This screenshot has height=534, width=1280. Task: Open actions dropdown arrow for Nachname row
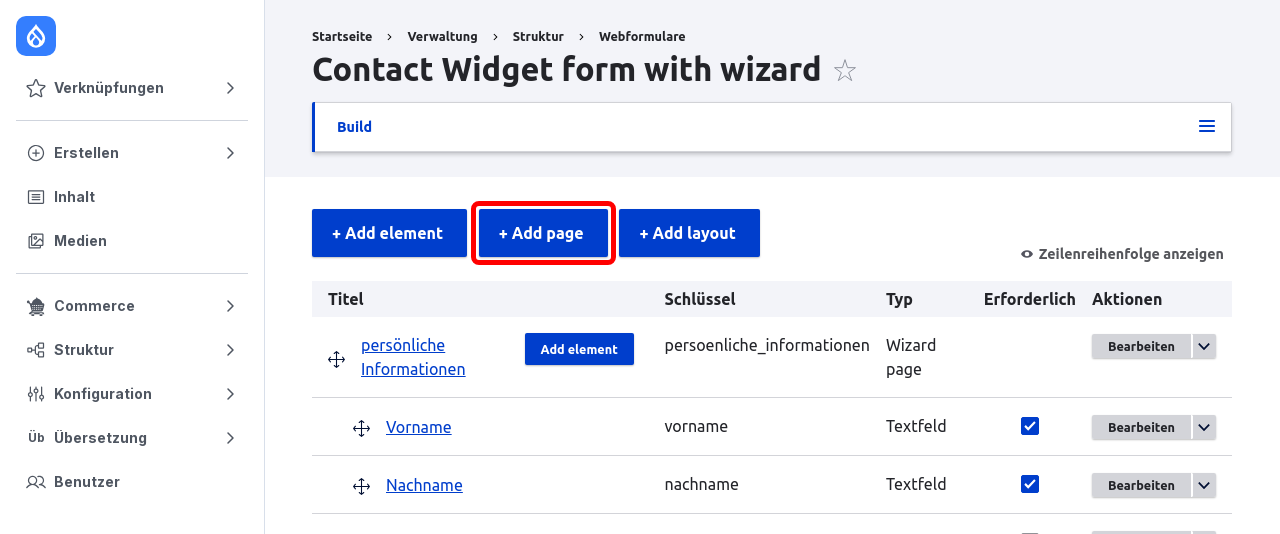point(1204,485)
